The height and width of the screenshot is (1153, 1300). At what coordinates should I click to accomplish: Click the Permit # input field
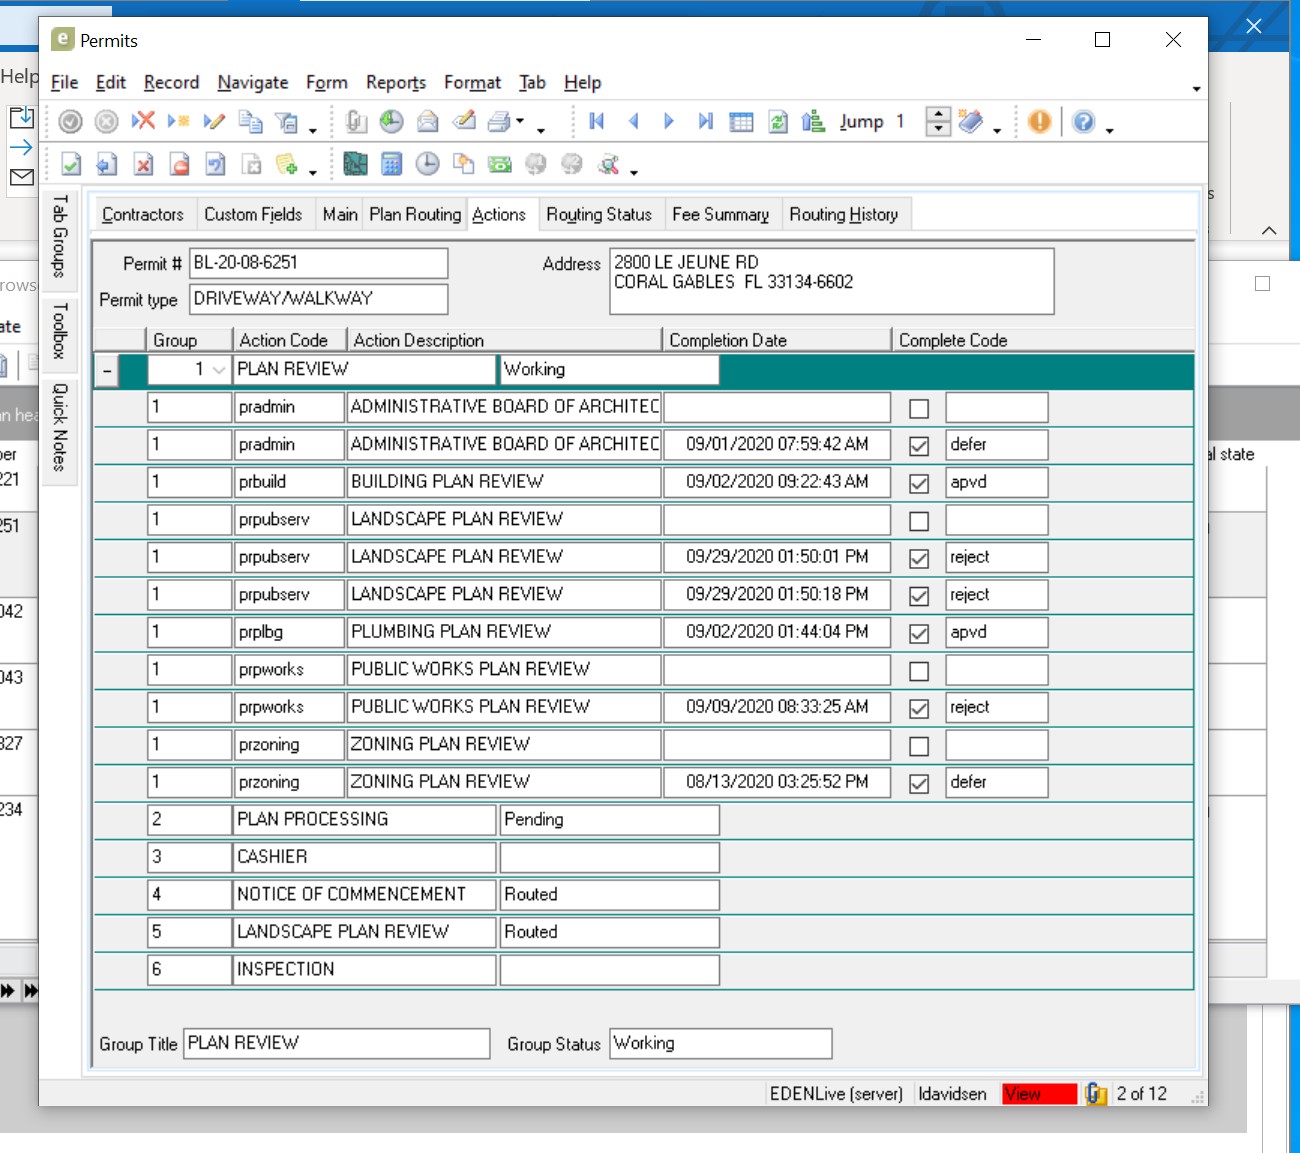tap(318, 263)
